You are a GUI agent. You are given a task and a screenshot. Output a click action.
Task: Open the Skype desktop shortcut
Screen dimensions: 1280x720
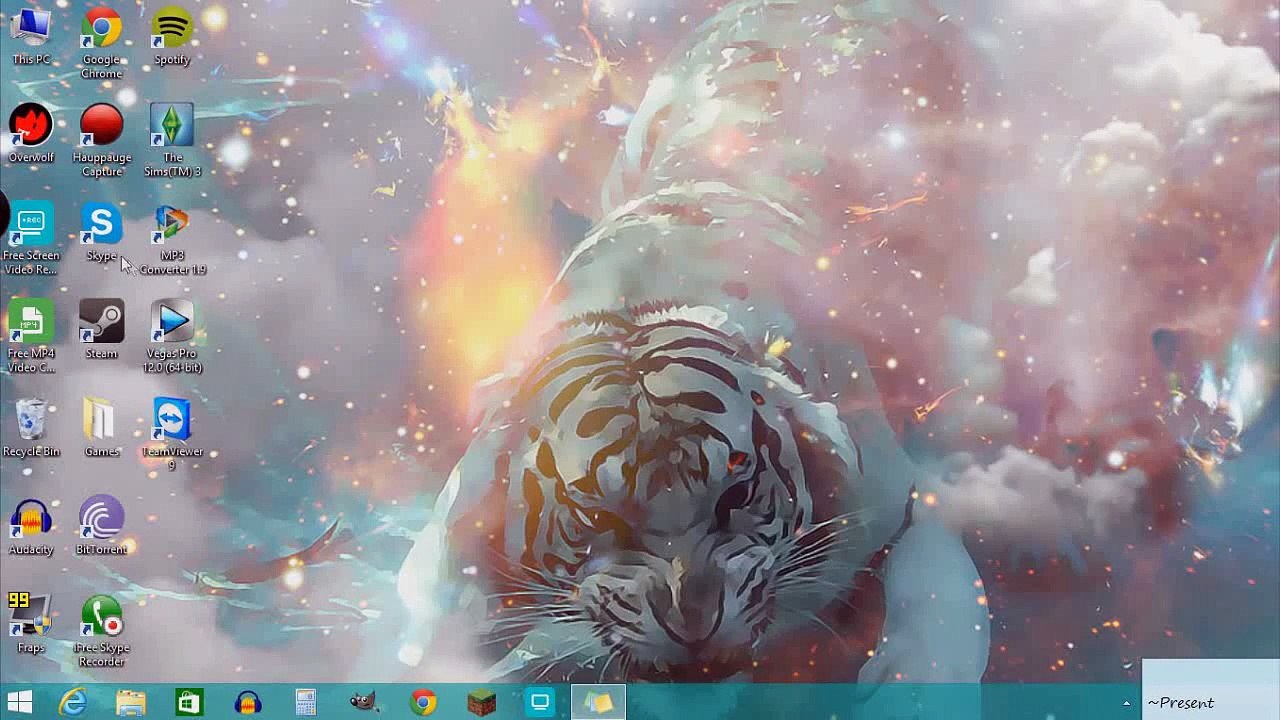tap(101, 232)
